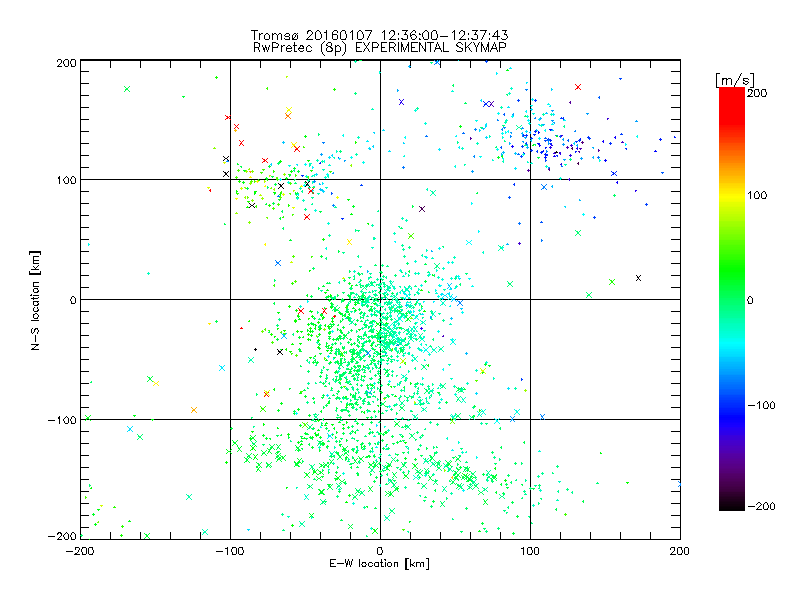Click the N-S axis tick label "100"
The width and height of the screenshot is (800, 600).
66,180
